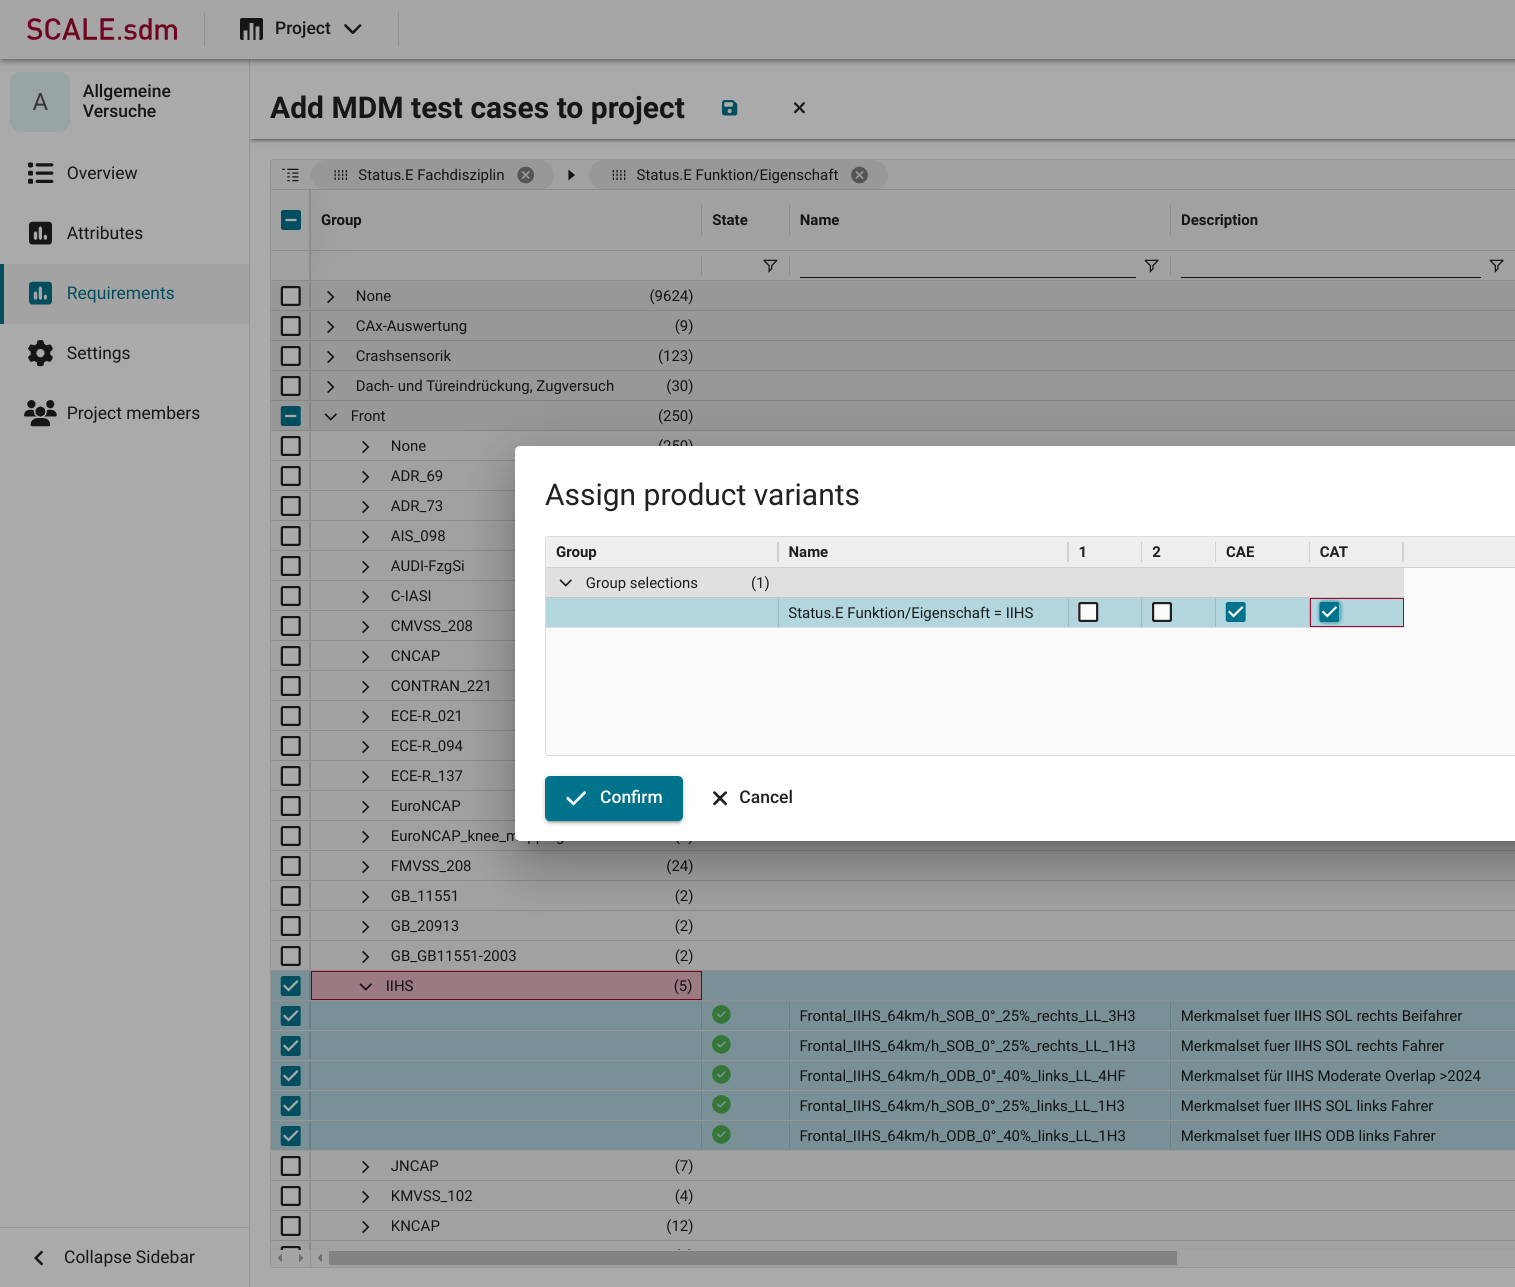Viewport: 1515px width, 1287px height.
Task: Click the Name filter input field
Action: click(x=967, y=265)
